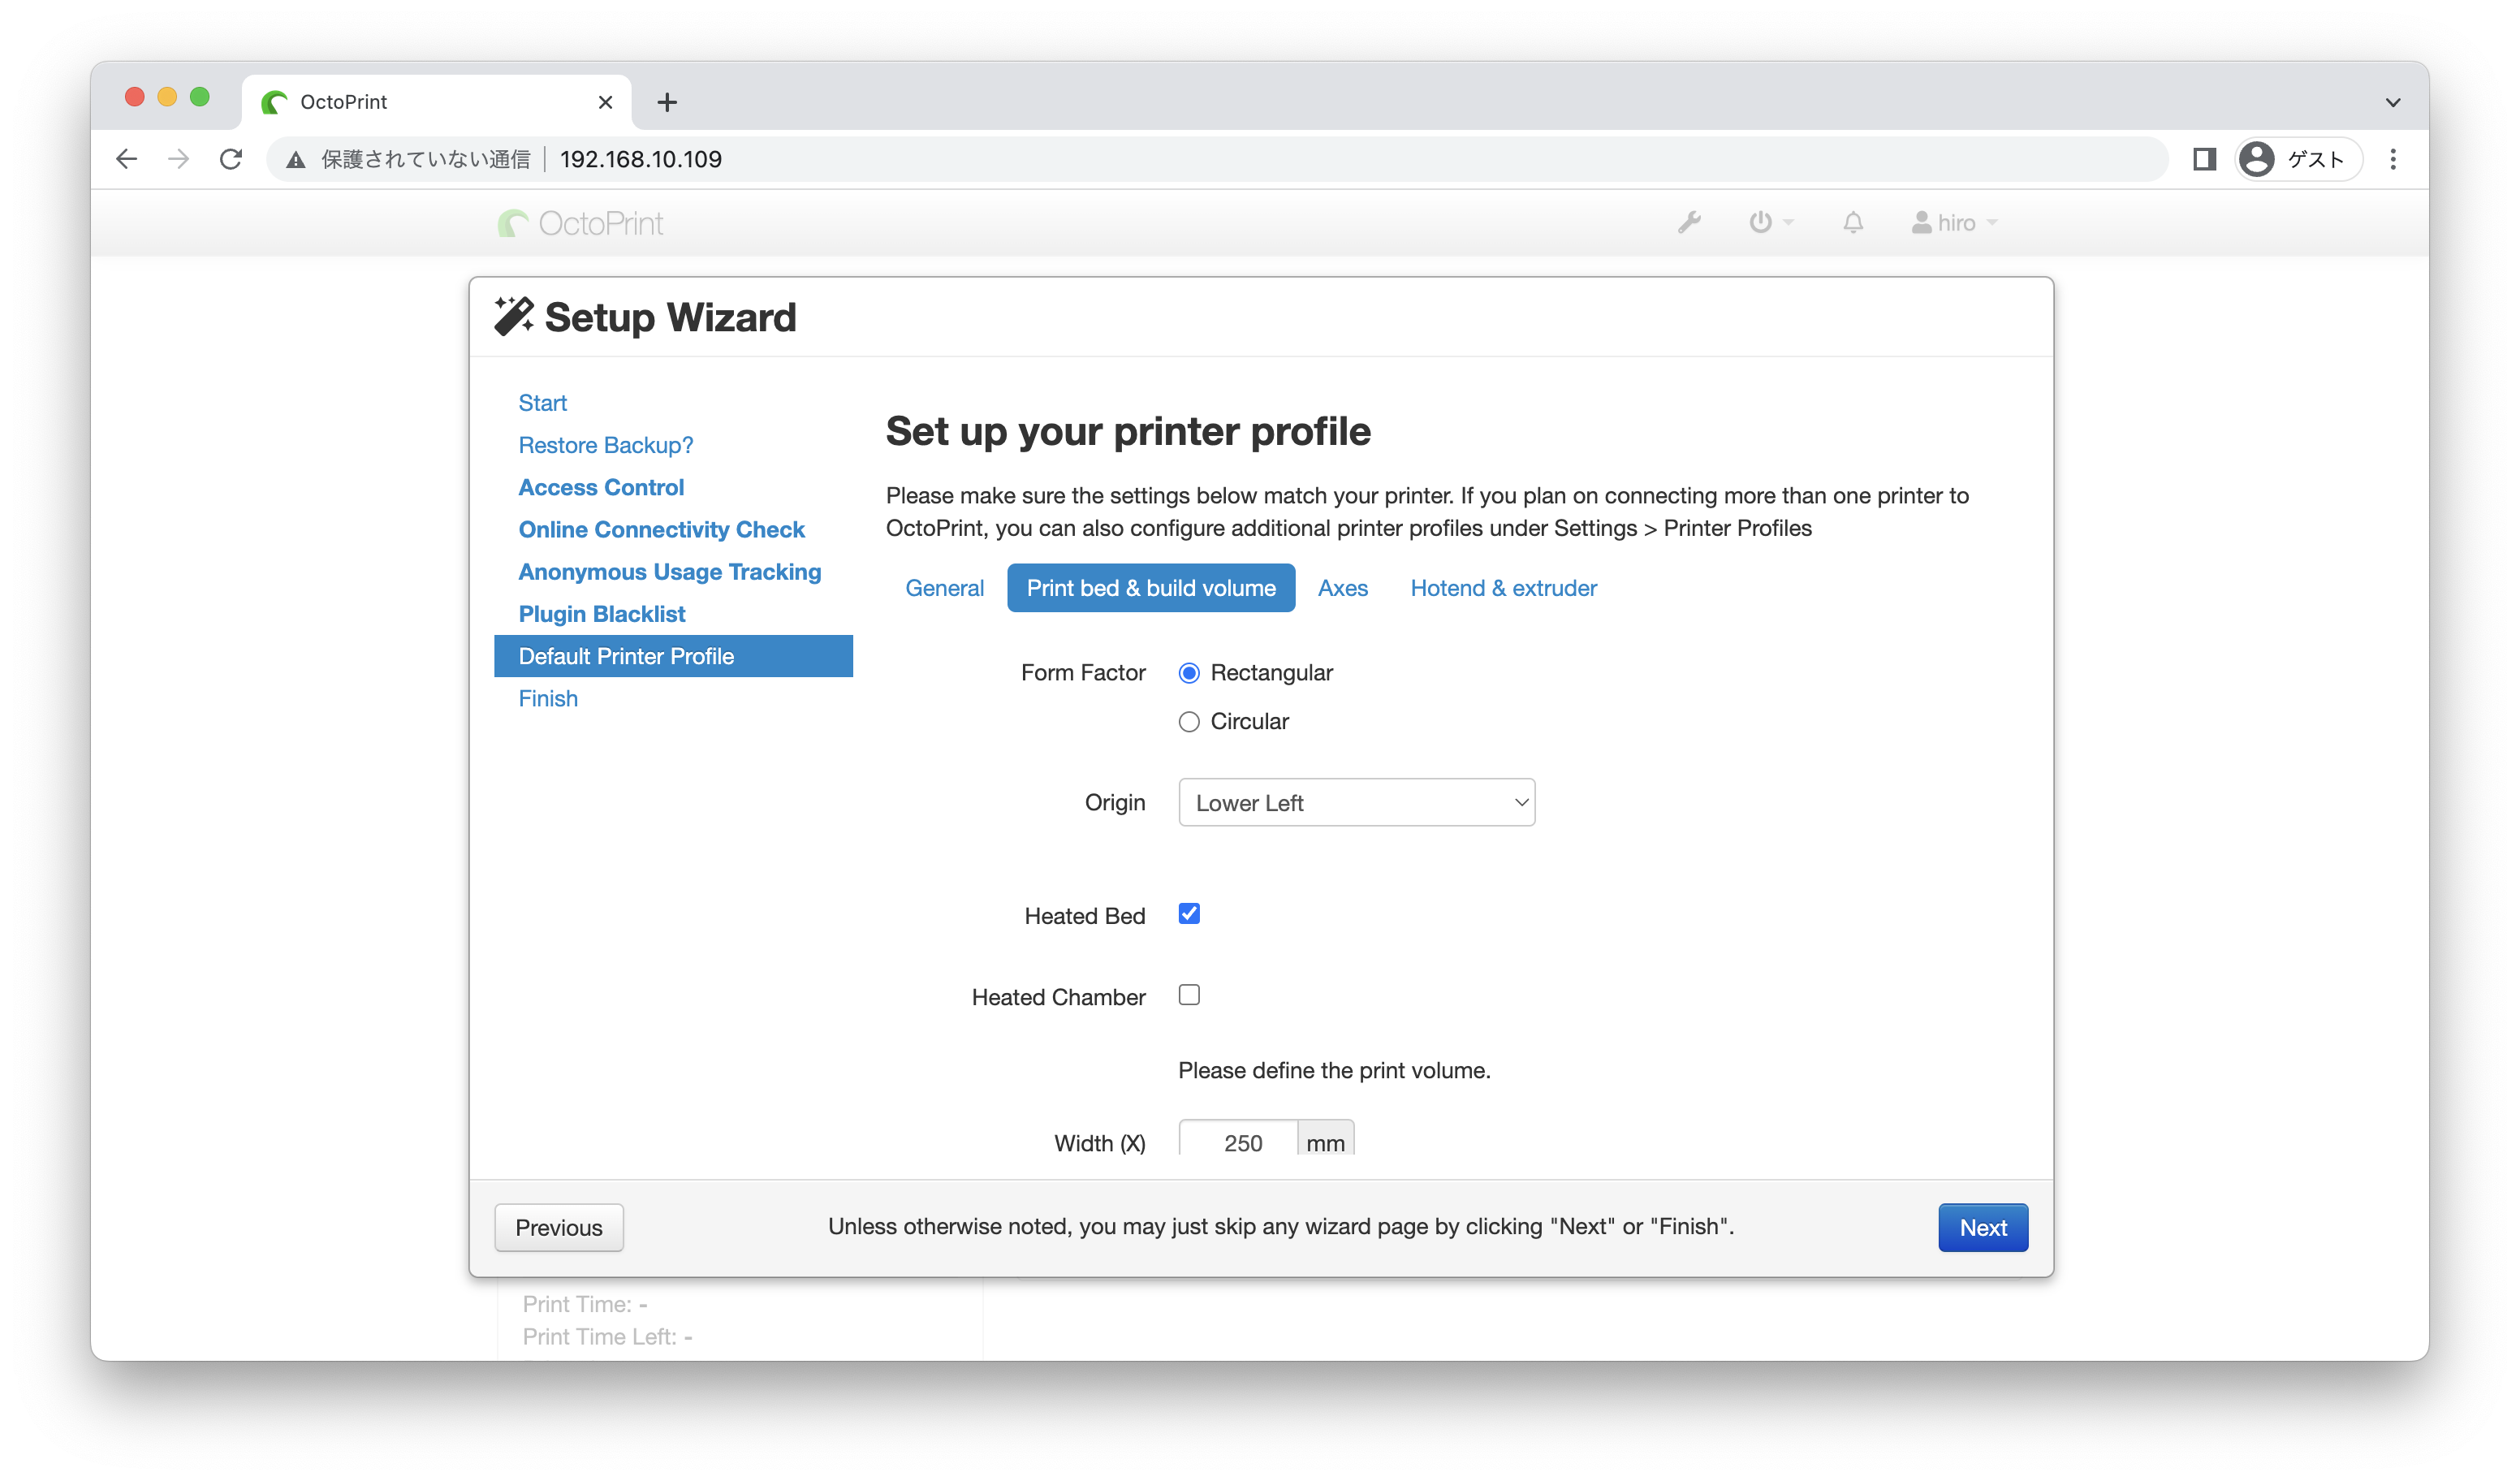Reload the current page
The width and height of the screenshot is (2520, 1481).
[231, 159]
